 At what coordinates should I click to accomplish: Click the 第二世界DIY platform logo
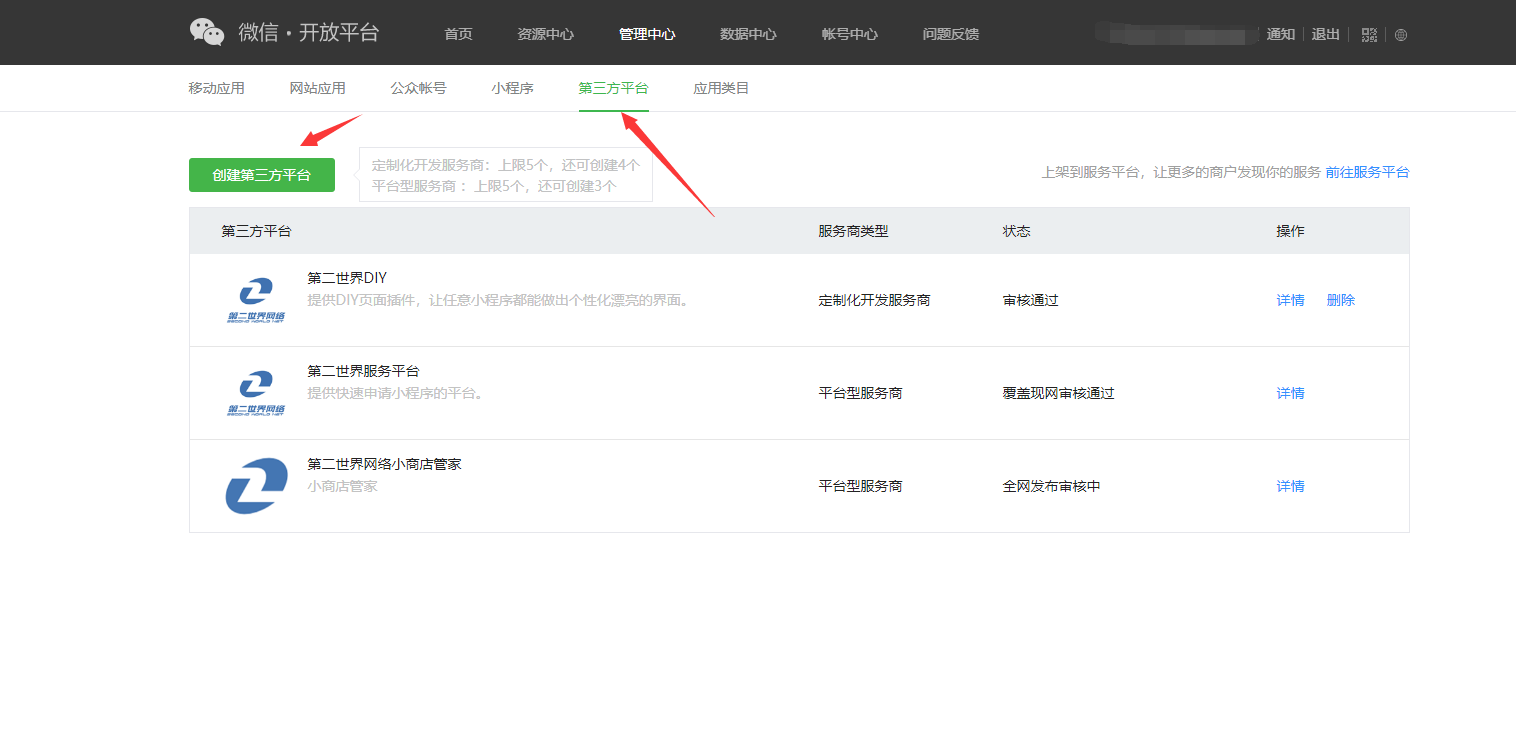(x=256, y=300)
